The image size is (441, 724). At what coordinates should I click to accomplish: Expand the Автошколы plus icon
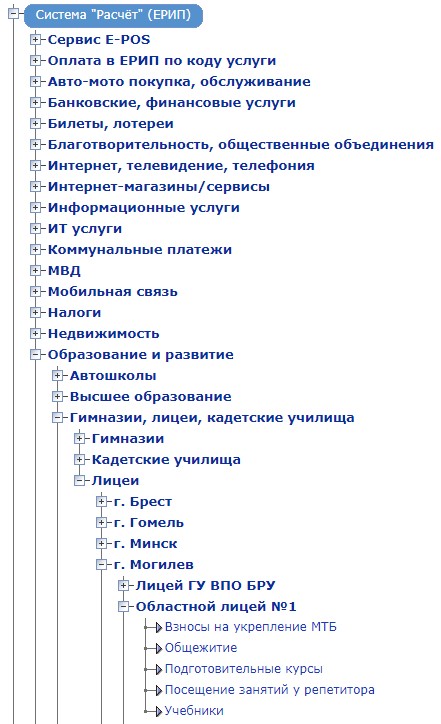coord(57,375)
